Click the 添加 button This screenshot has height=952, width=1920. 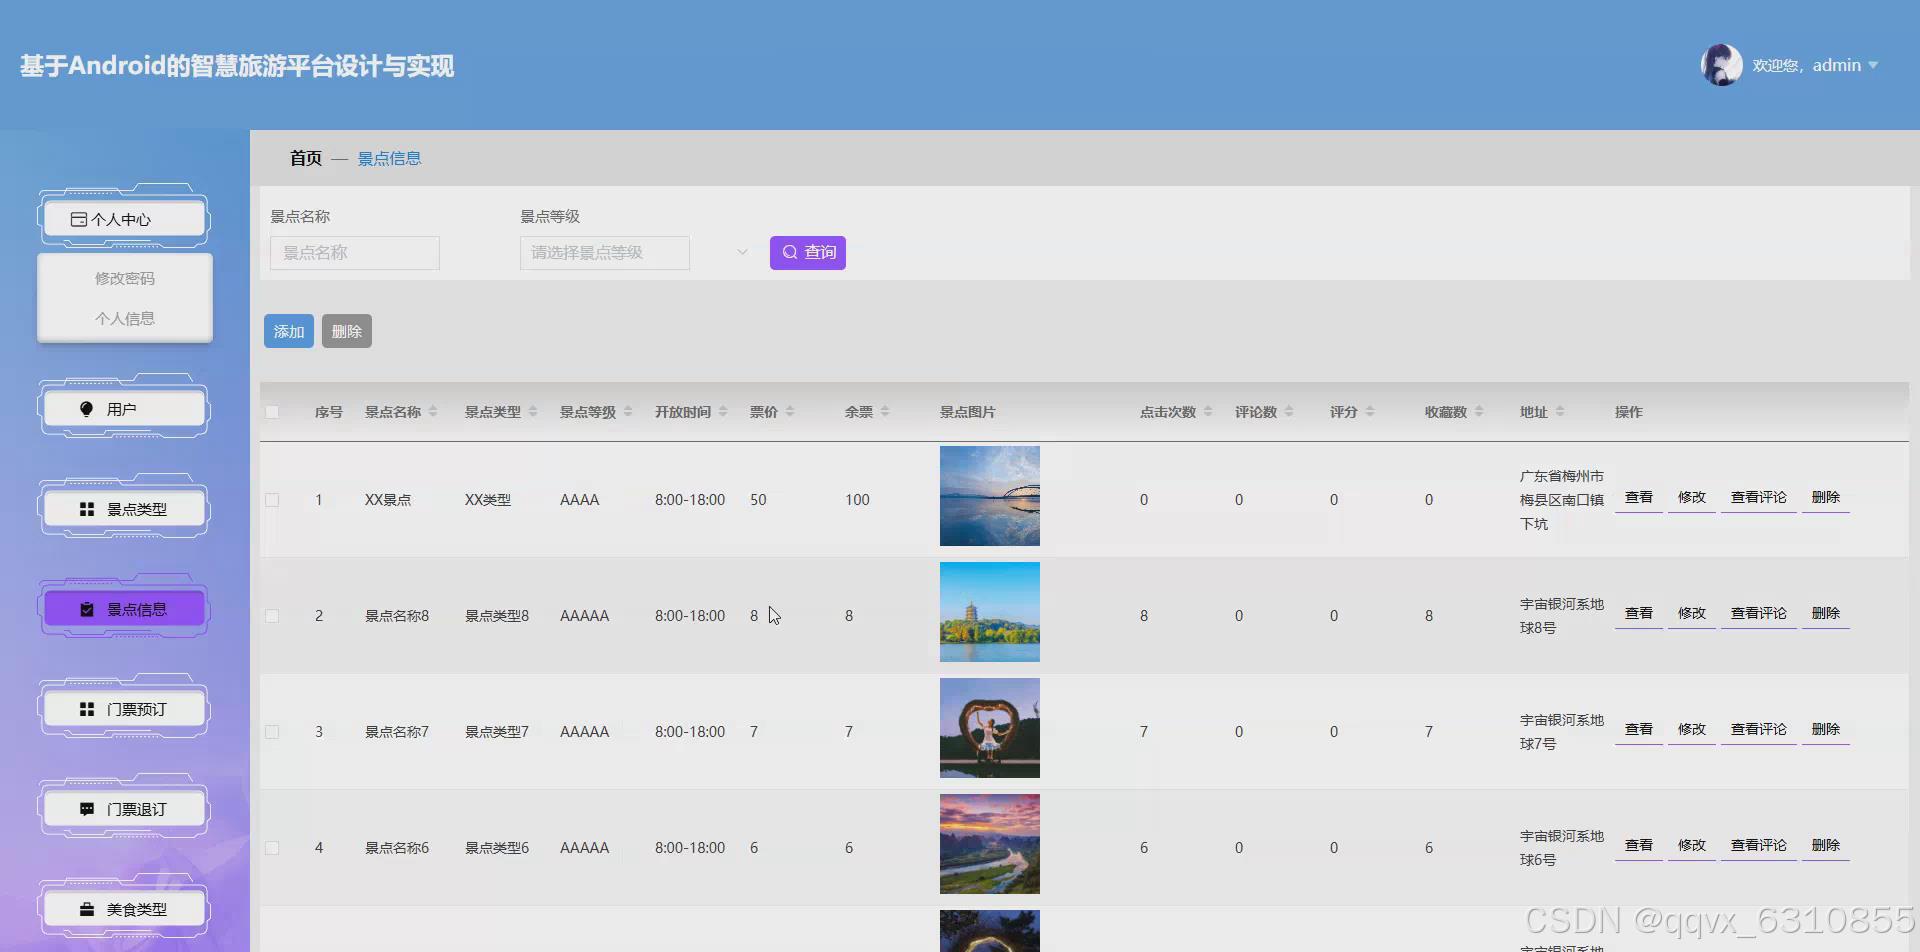[289, 331]
